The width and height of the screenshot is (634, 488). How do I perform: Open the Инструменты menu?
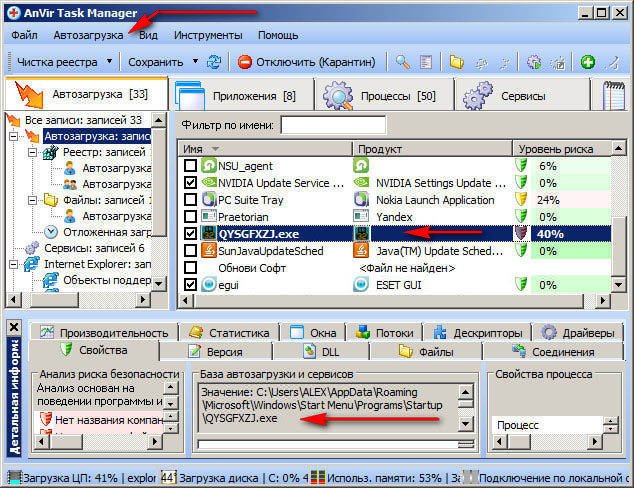206,34
